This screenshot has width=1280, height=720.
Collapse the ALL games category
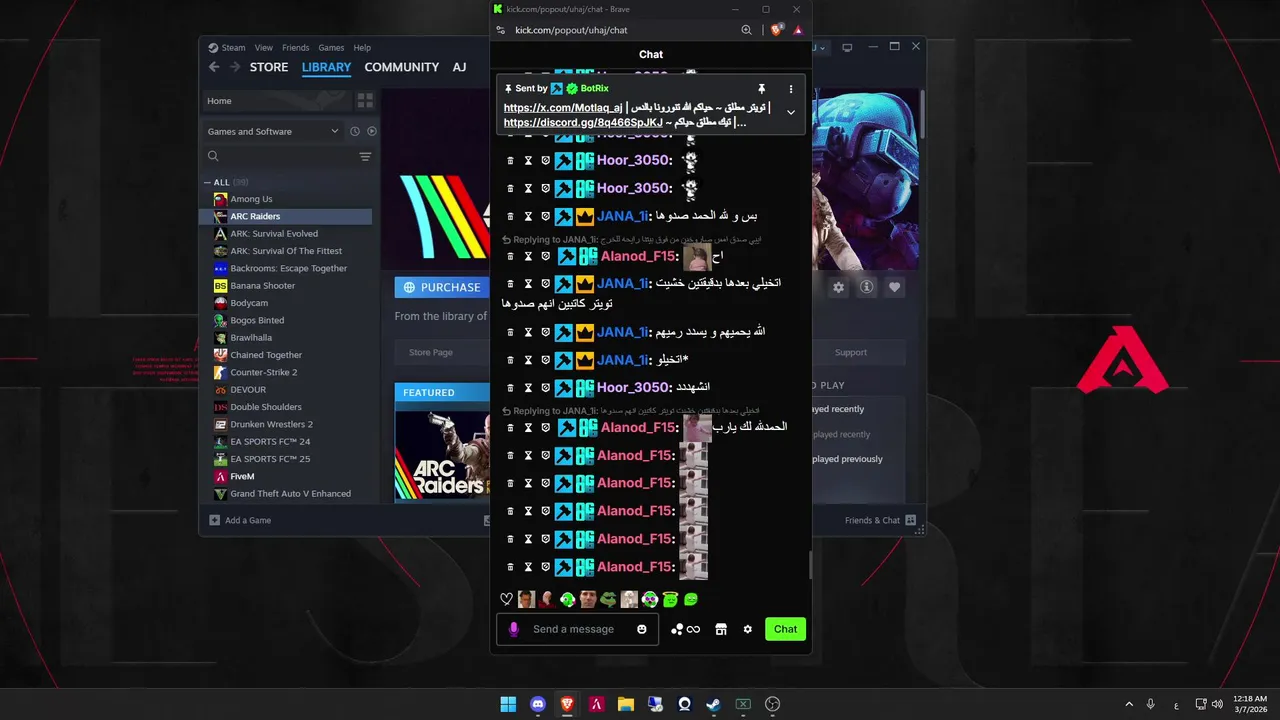coord(207,182)
